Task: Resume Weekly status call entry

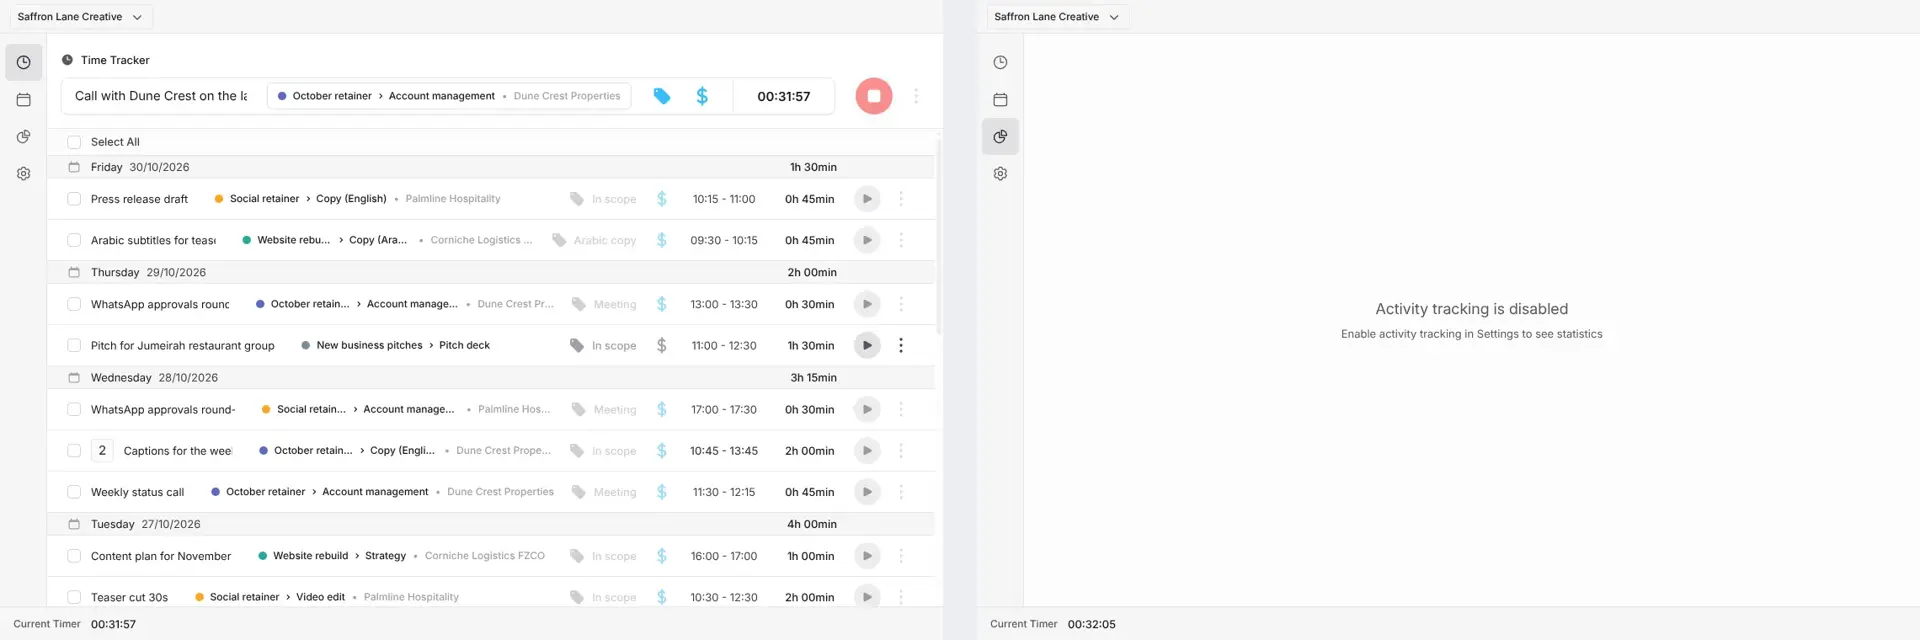Action: [x=867, y=492]
